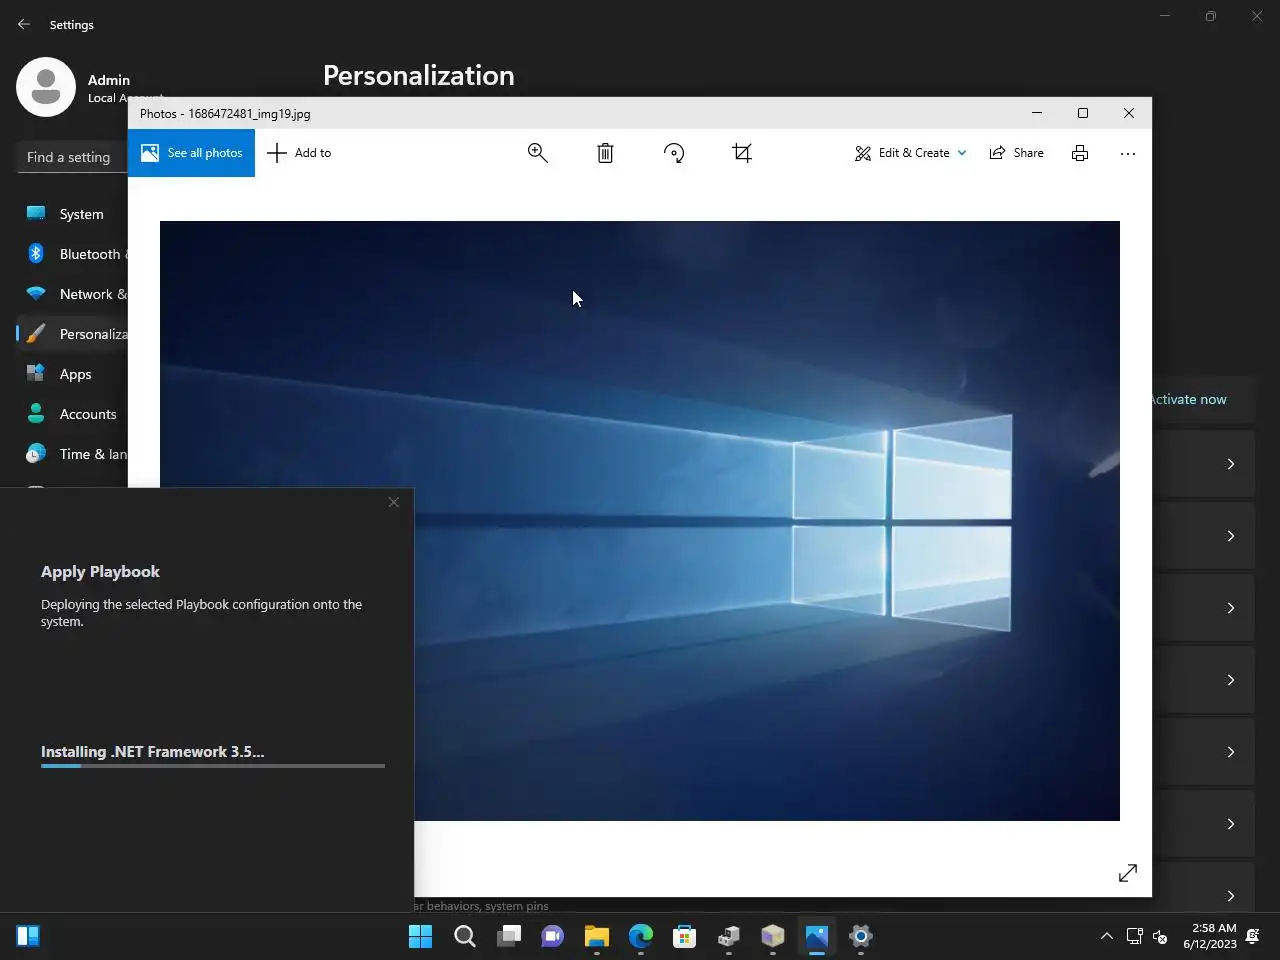Select the crop tool in Photos
Viewport: 1280px width, 960px height.
742,153
